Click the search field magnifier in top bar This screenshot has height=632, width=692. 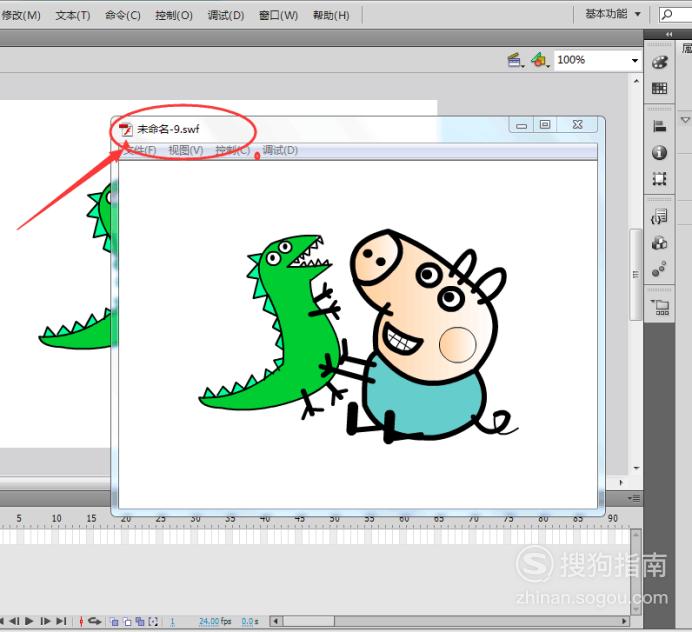[x=668, y=15]
